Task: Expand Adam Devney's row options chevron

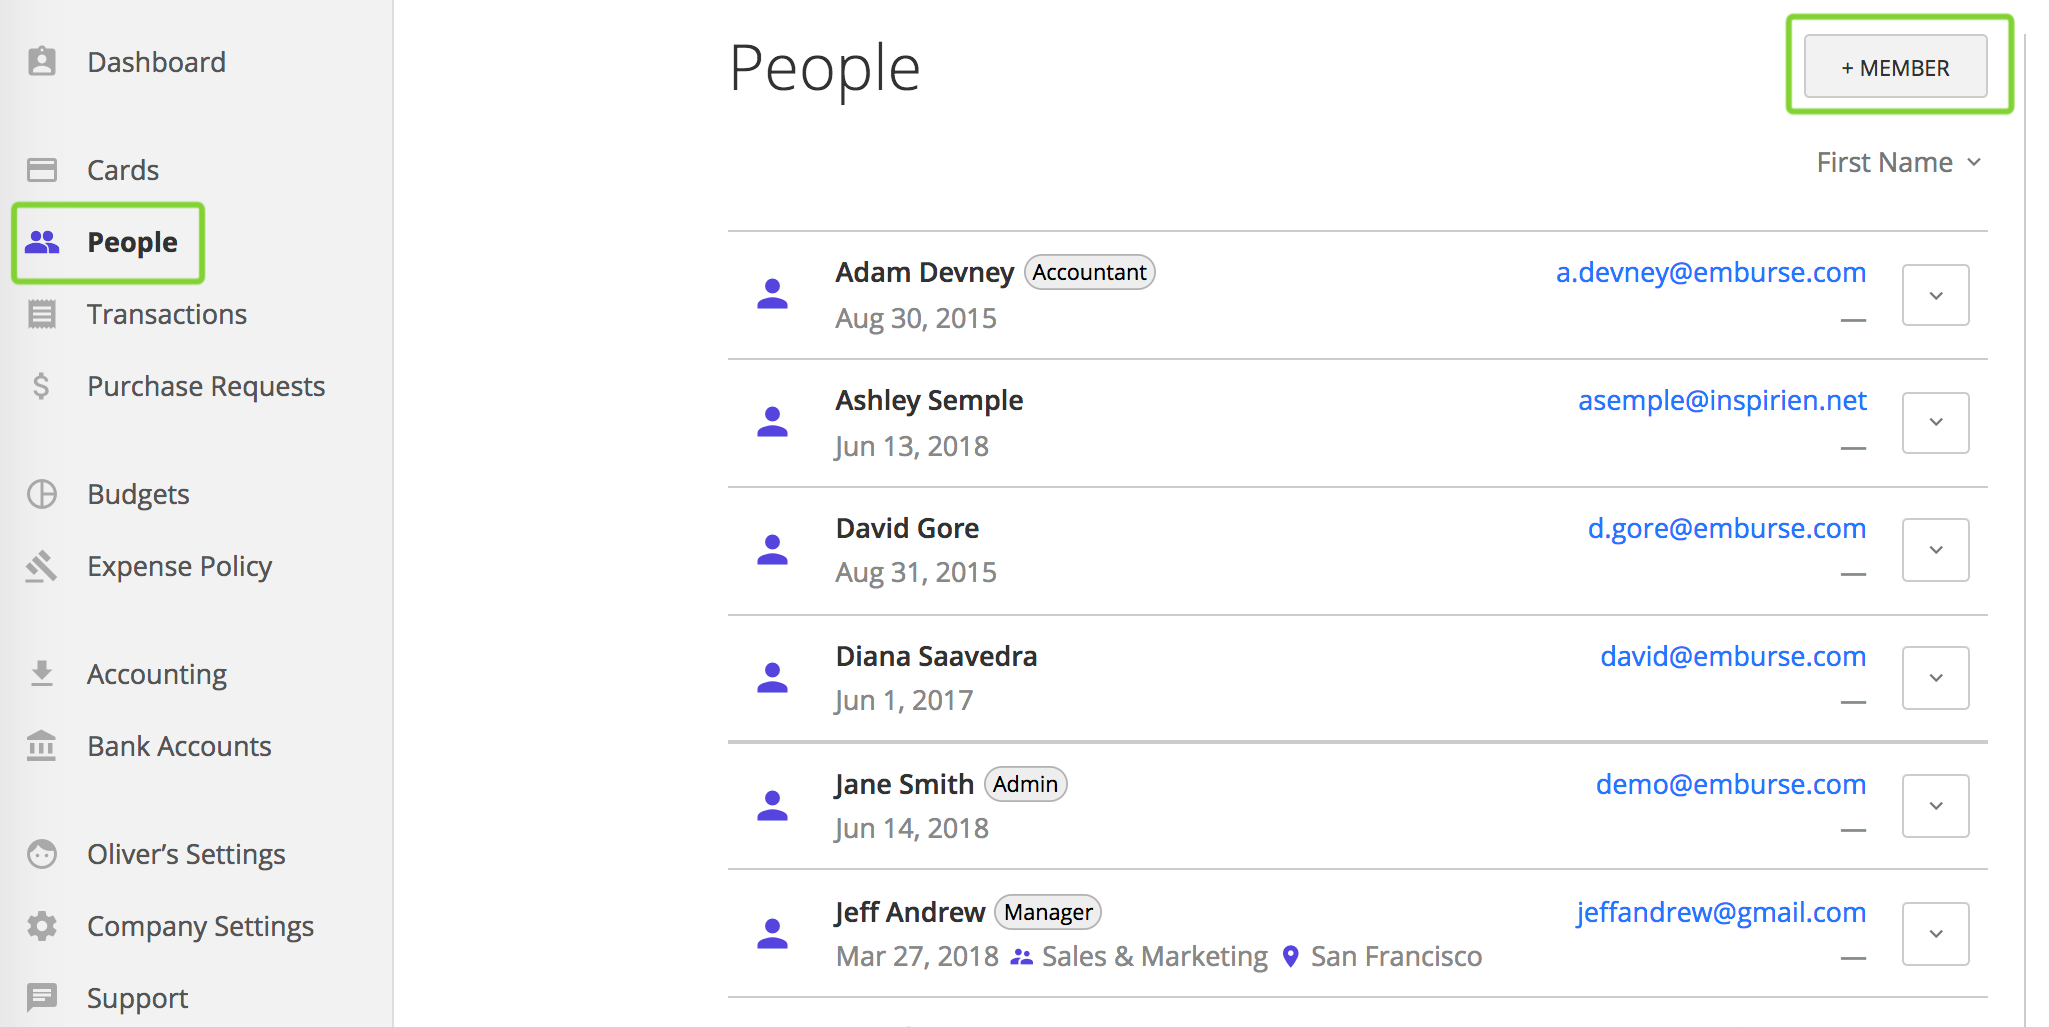Action: tap(1935, 295)
